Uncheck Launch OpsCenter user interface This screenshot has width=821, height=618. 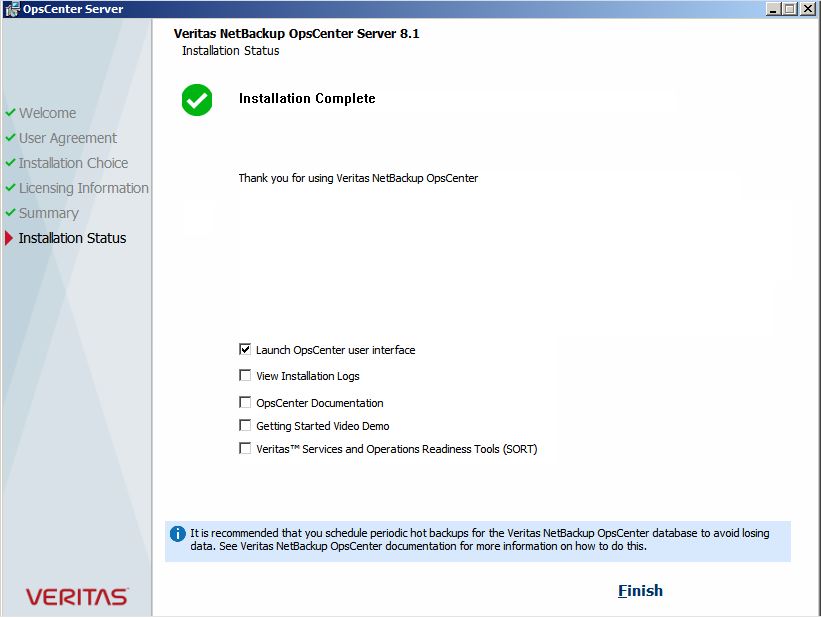click(x=245, y=349)
